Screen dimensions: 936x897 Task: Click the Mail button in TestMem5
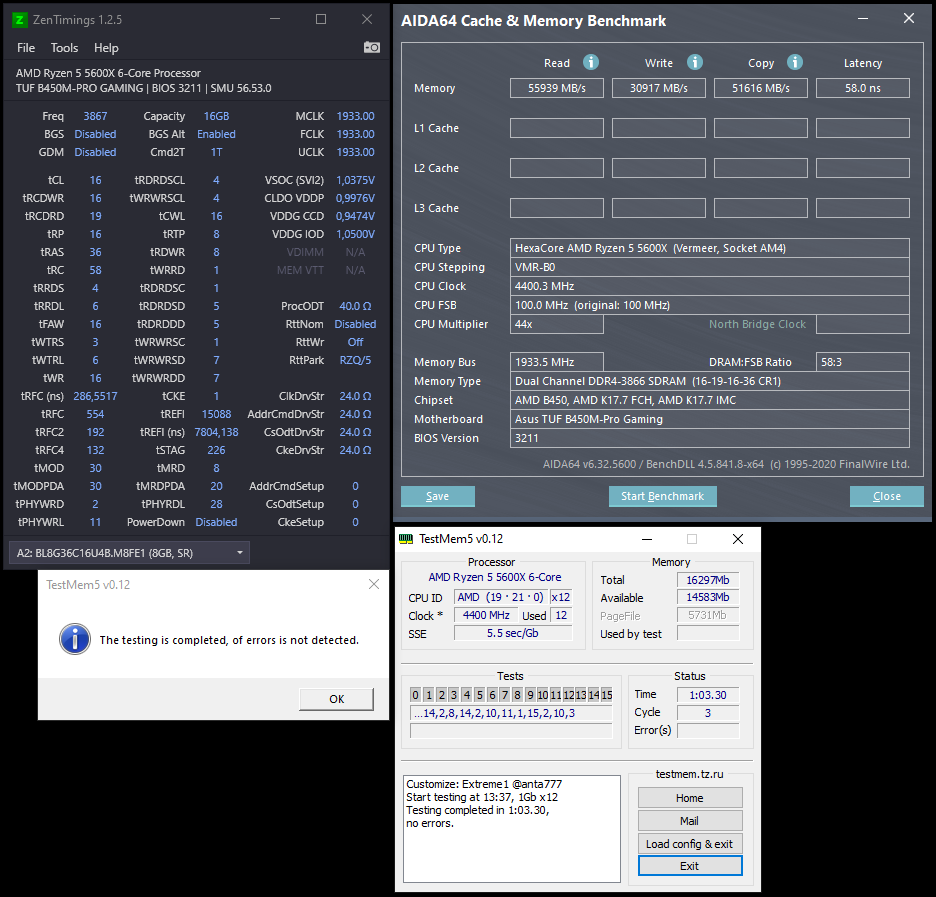click(x=690, y=821)
